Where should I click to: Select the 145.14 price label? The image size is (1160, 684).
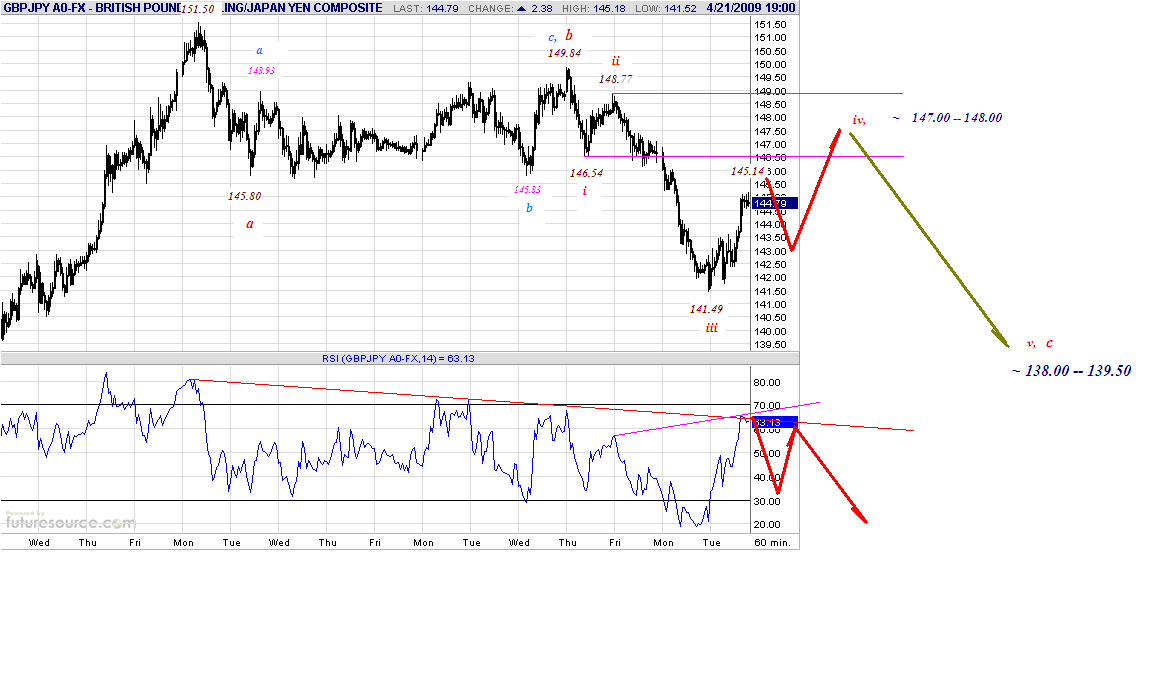pyautogui.click(x=747, y=172)
